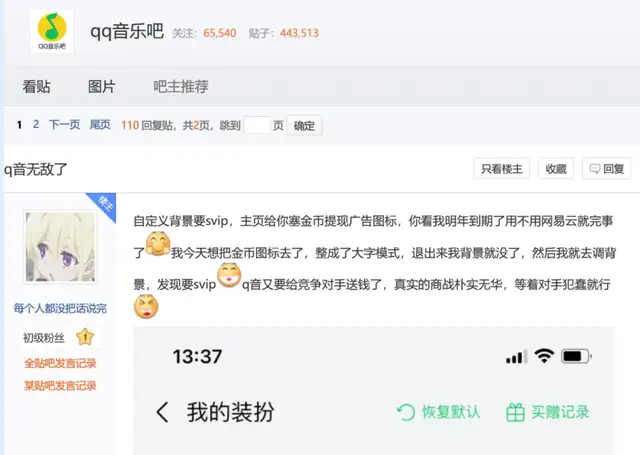Click the thread title q音无敌了
640x455 pixels.
(x=36, y=169)
